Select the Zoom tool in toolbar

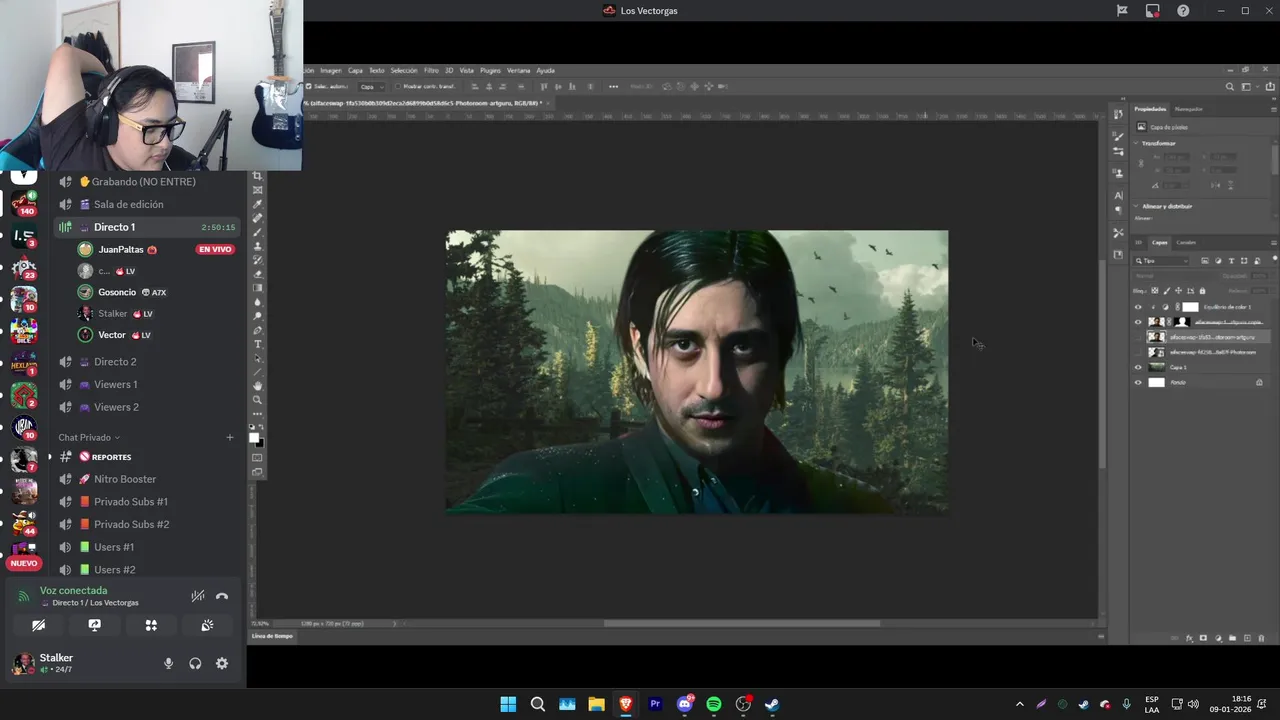click(257, 400)
